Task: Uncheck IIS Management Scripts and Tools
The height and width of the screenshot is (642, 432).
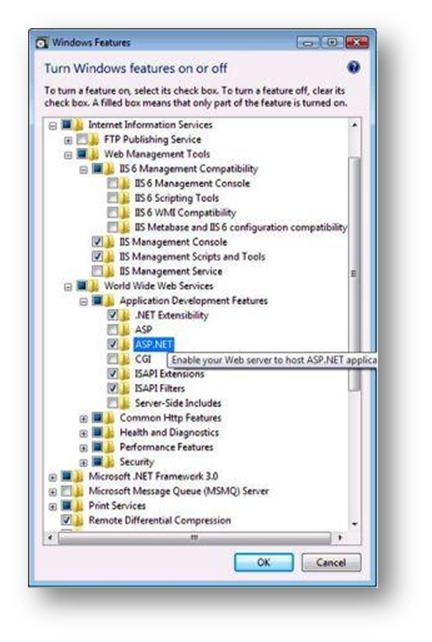Action: pyautogui.click(x=97, y=256)
